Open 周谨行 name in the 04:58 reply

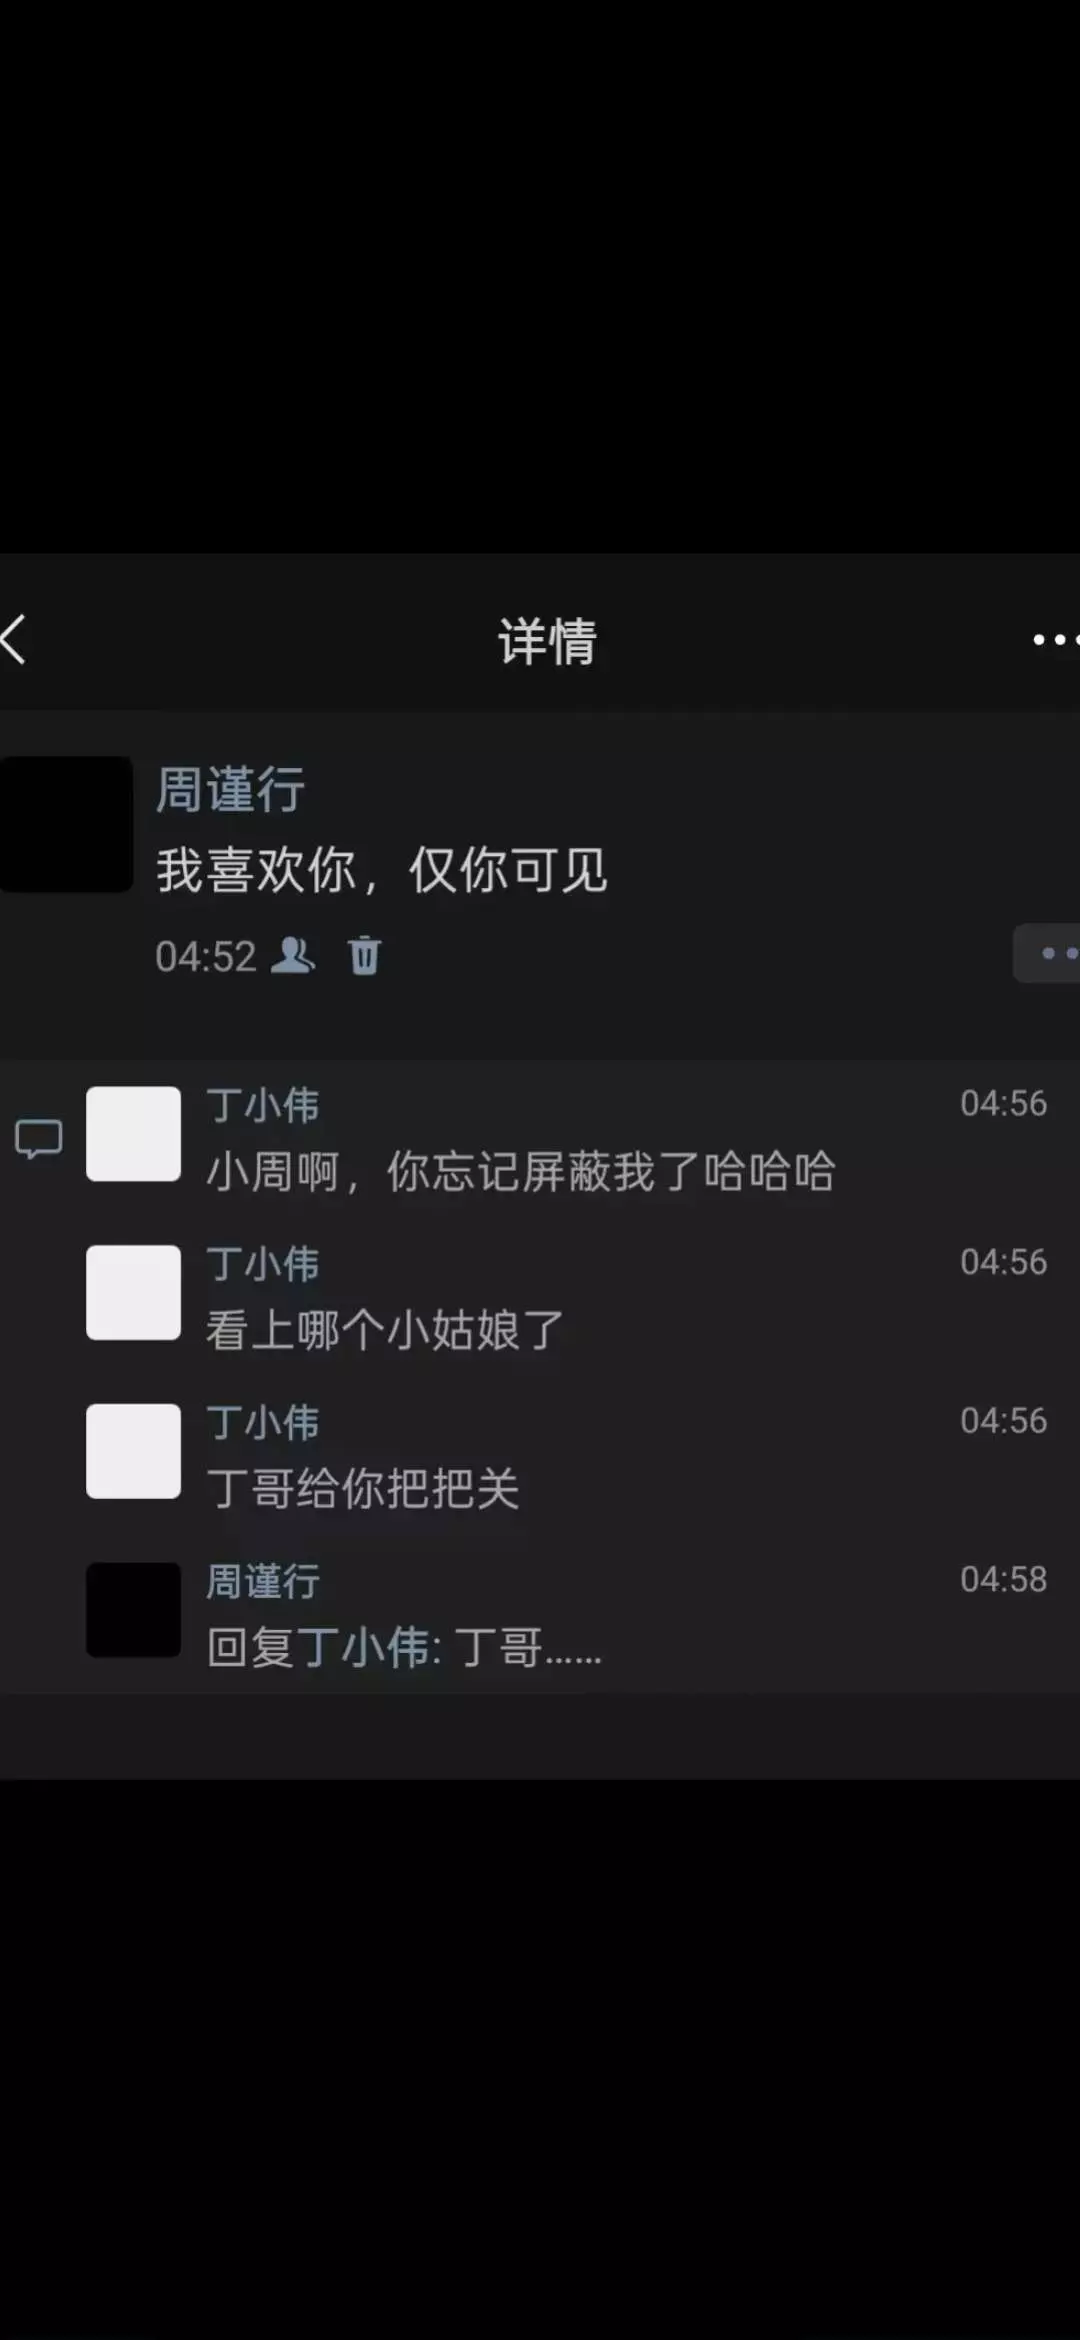[263, 1582]
